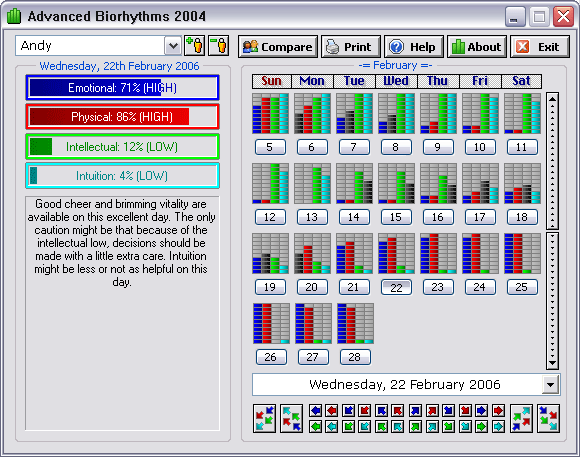Expand the date picker dropdown arrow

click(x=550, y=385)
